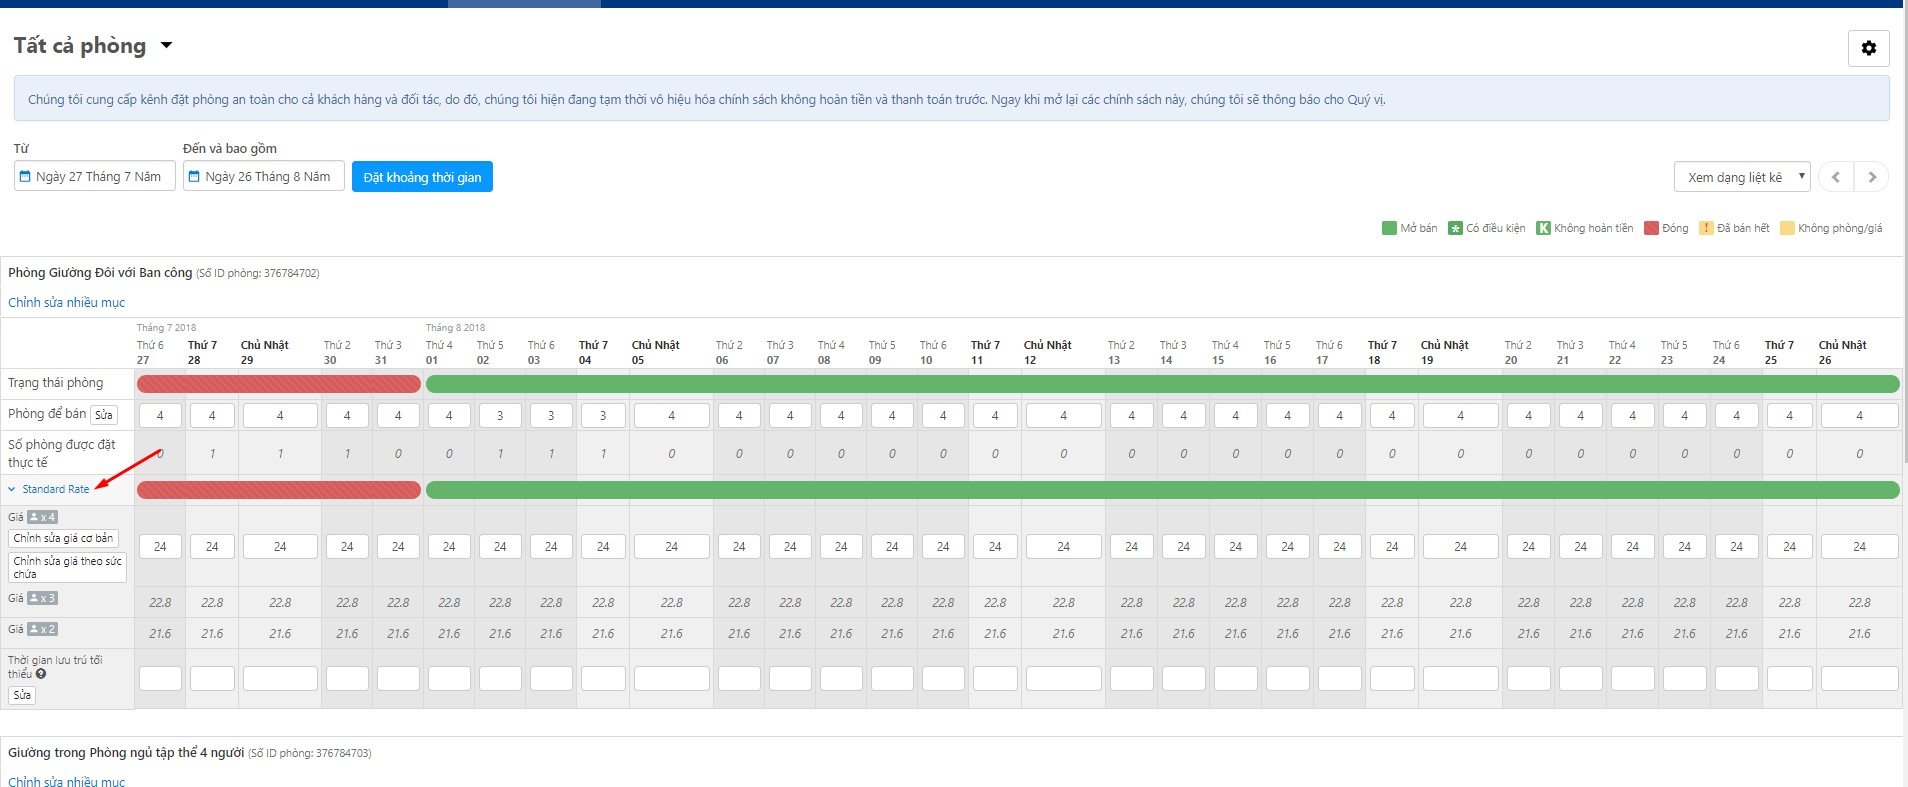1908x787 pixels.
Task: Click the 'Chủ Nhật 29' date column header
Action: point(264,352)
